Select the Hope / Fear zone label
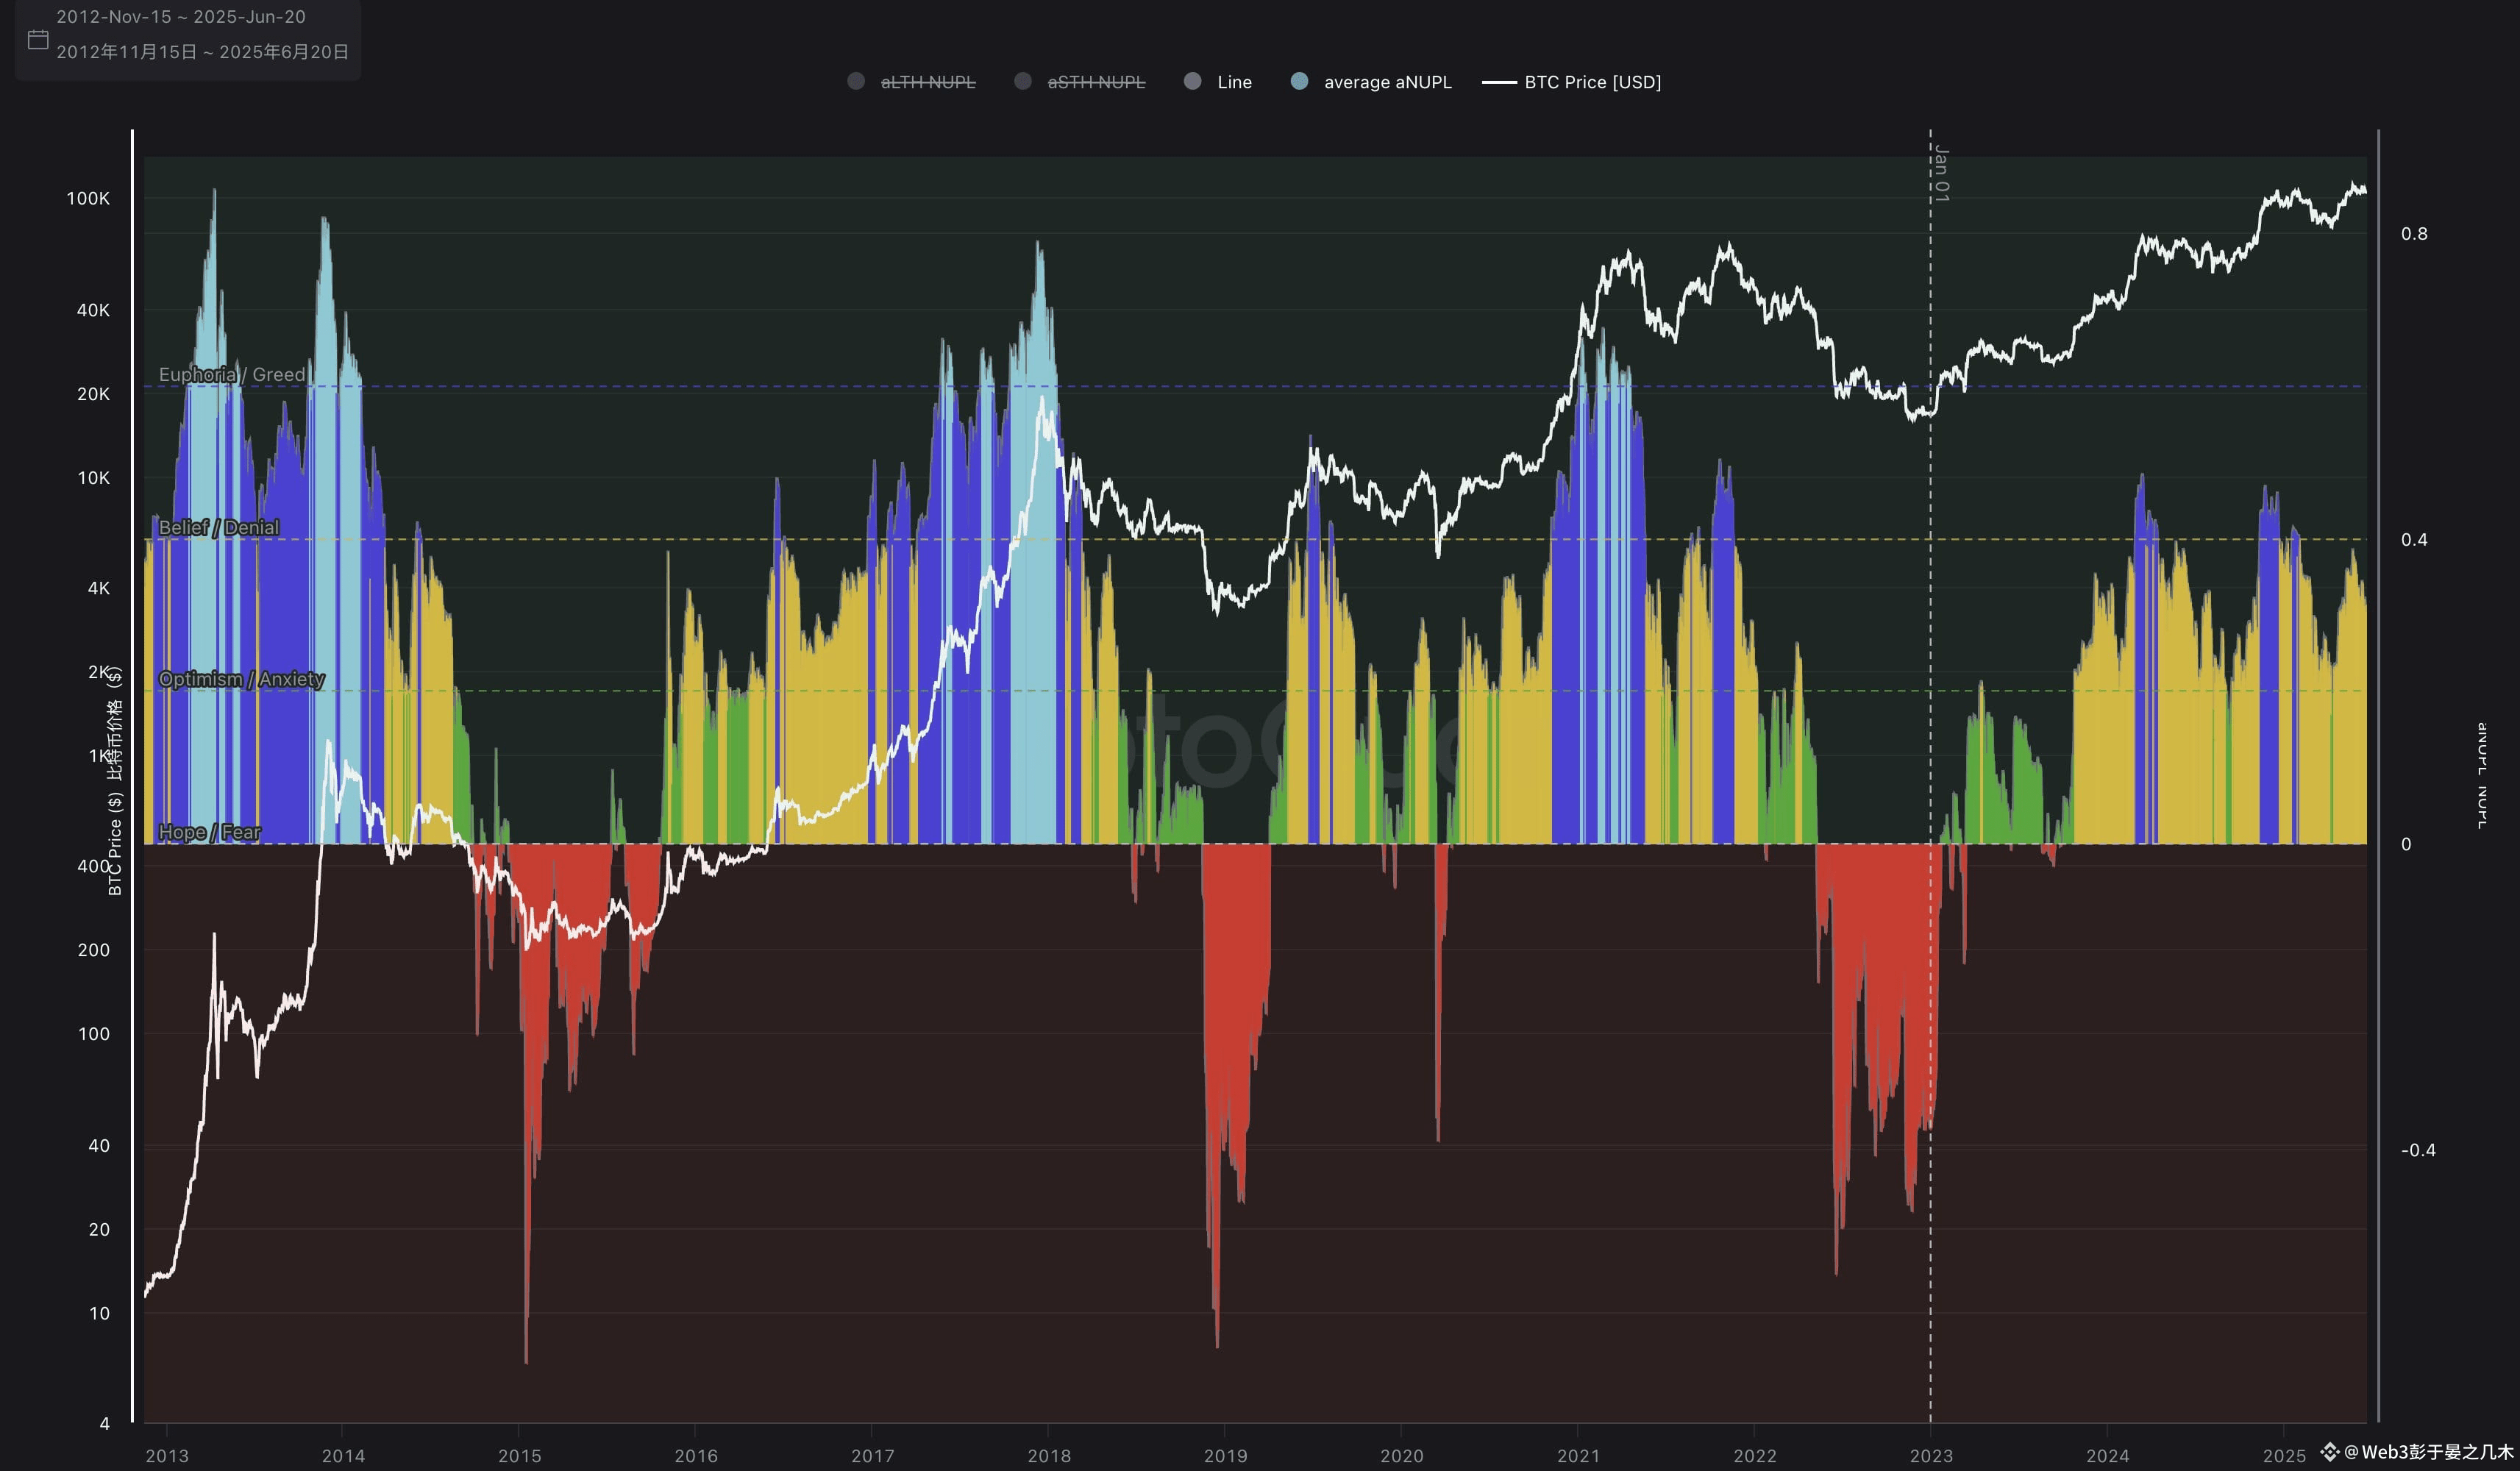The height and width of the screenshot is (1471, 2520). [x=209, y=832]
